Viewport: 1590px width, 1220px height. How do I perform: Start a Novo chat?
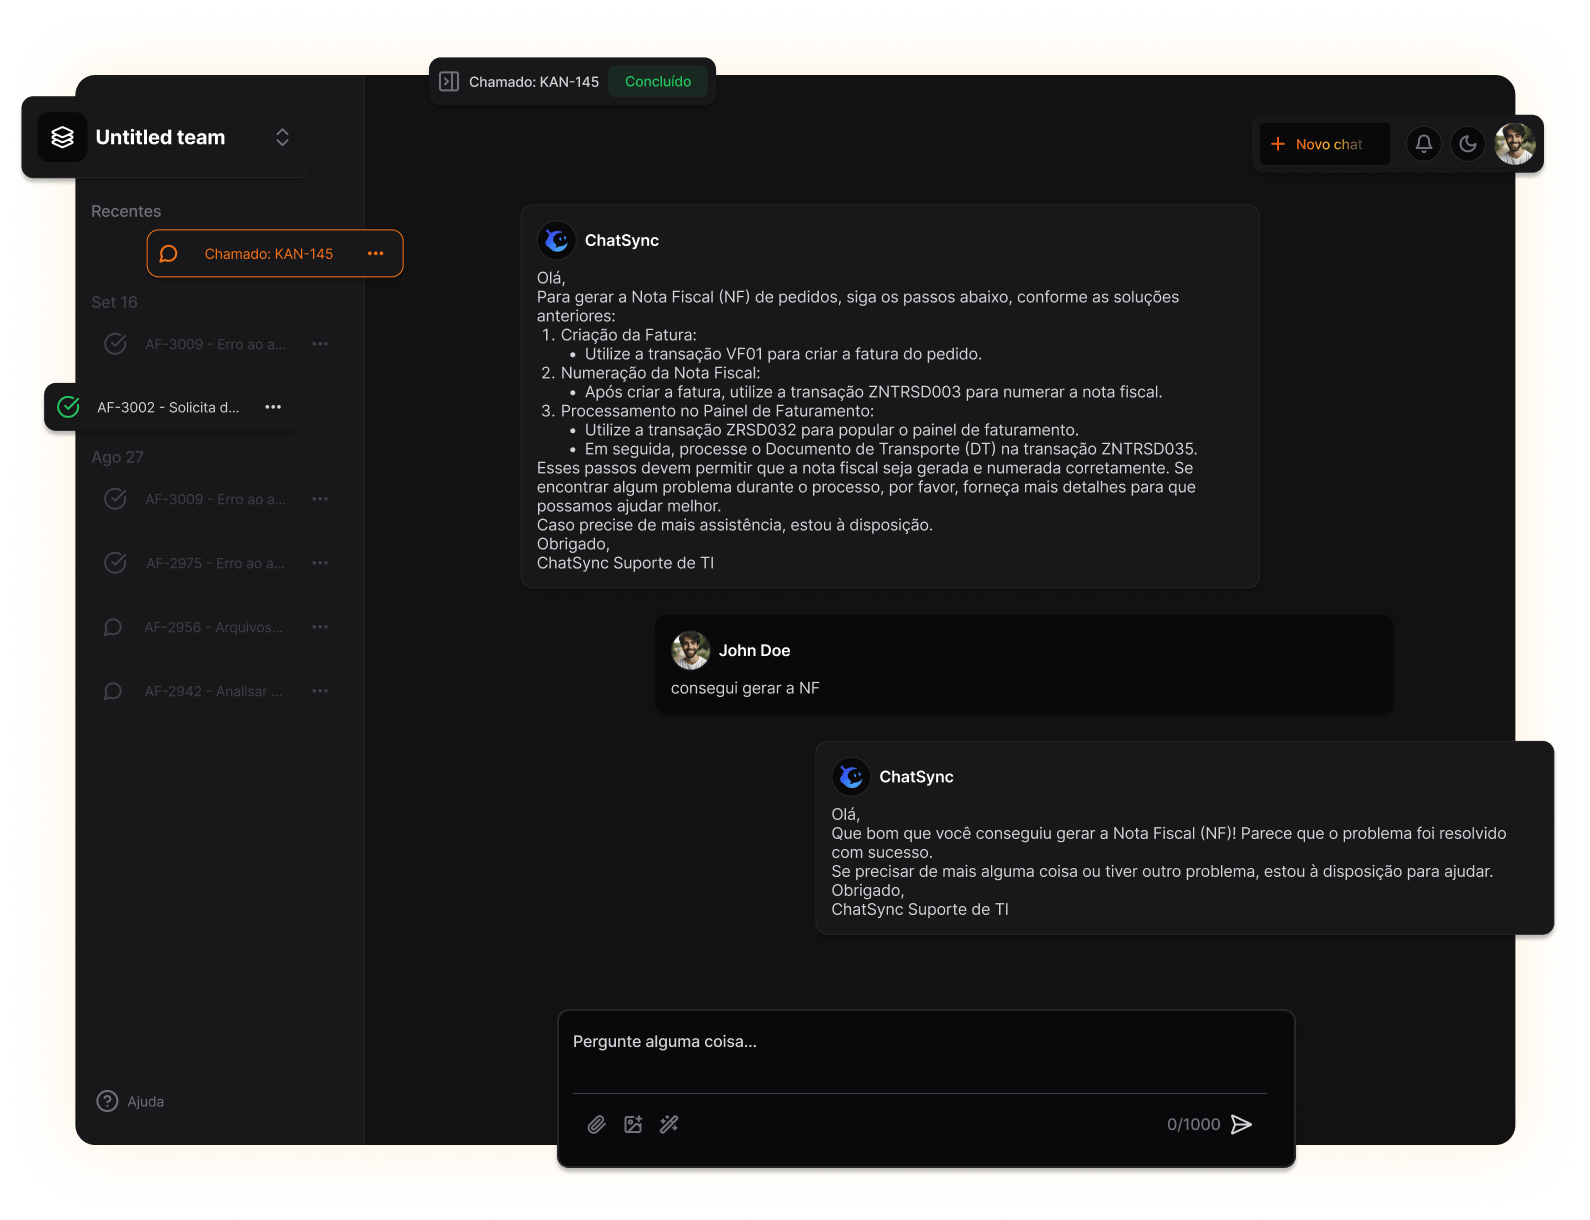(1325, 144)
